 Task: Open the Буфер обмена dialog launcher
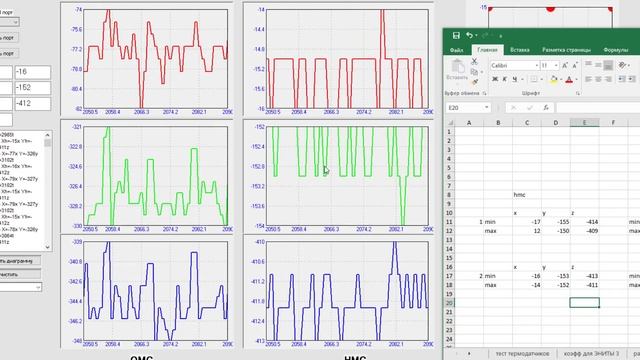(x=484, y=93)
